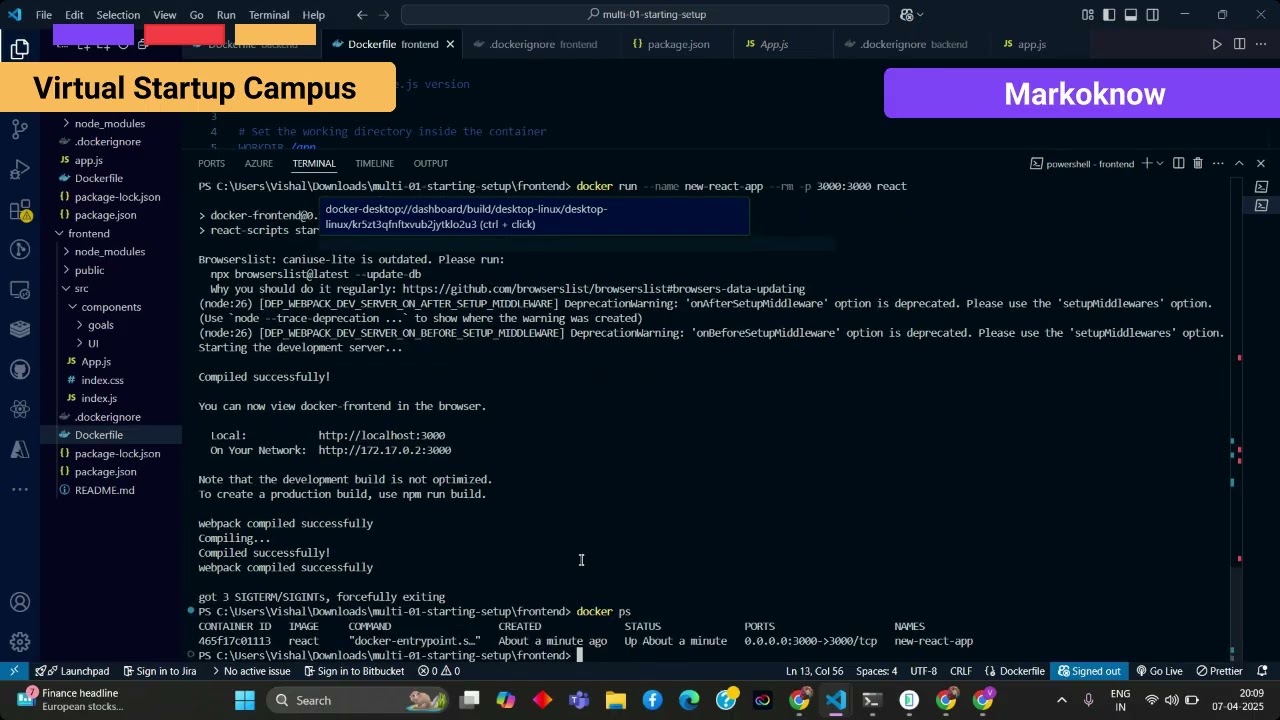Open the Docker containers stack icon view
Screen dimensions: 1280x720
[x=20, y=329]
